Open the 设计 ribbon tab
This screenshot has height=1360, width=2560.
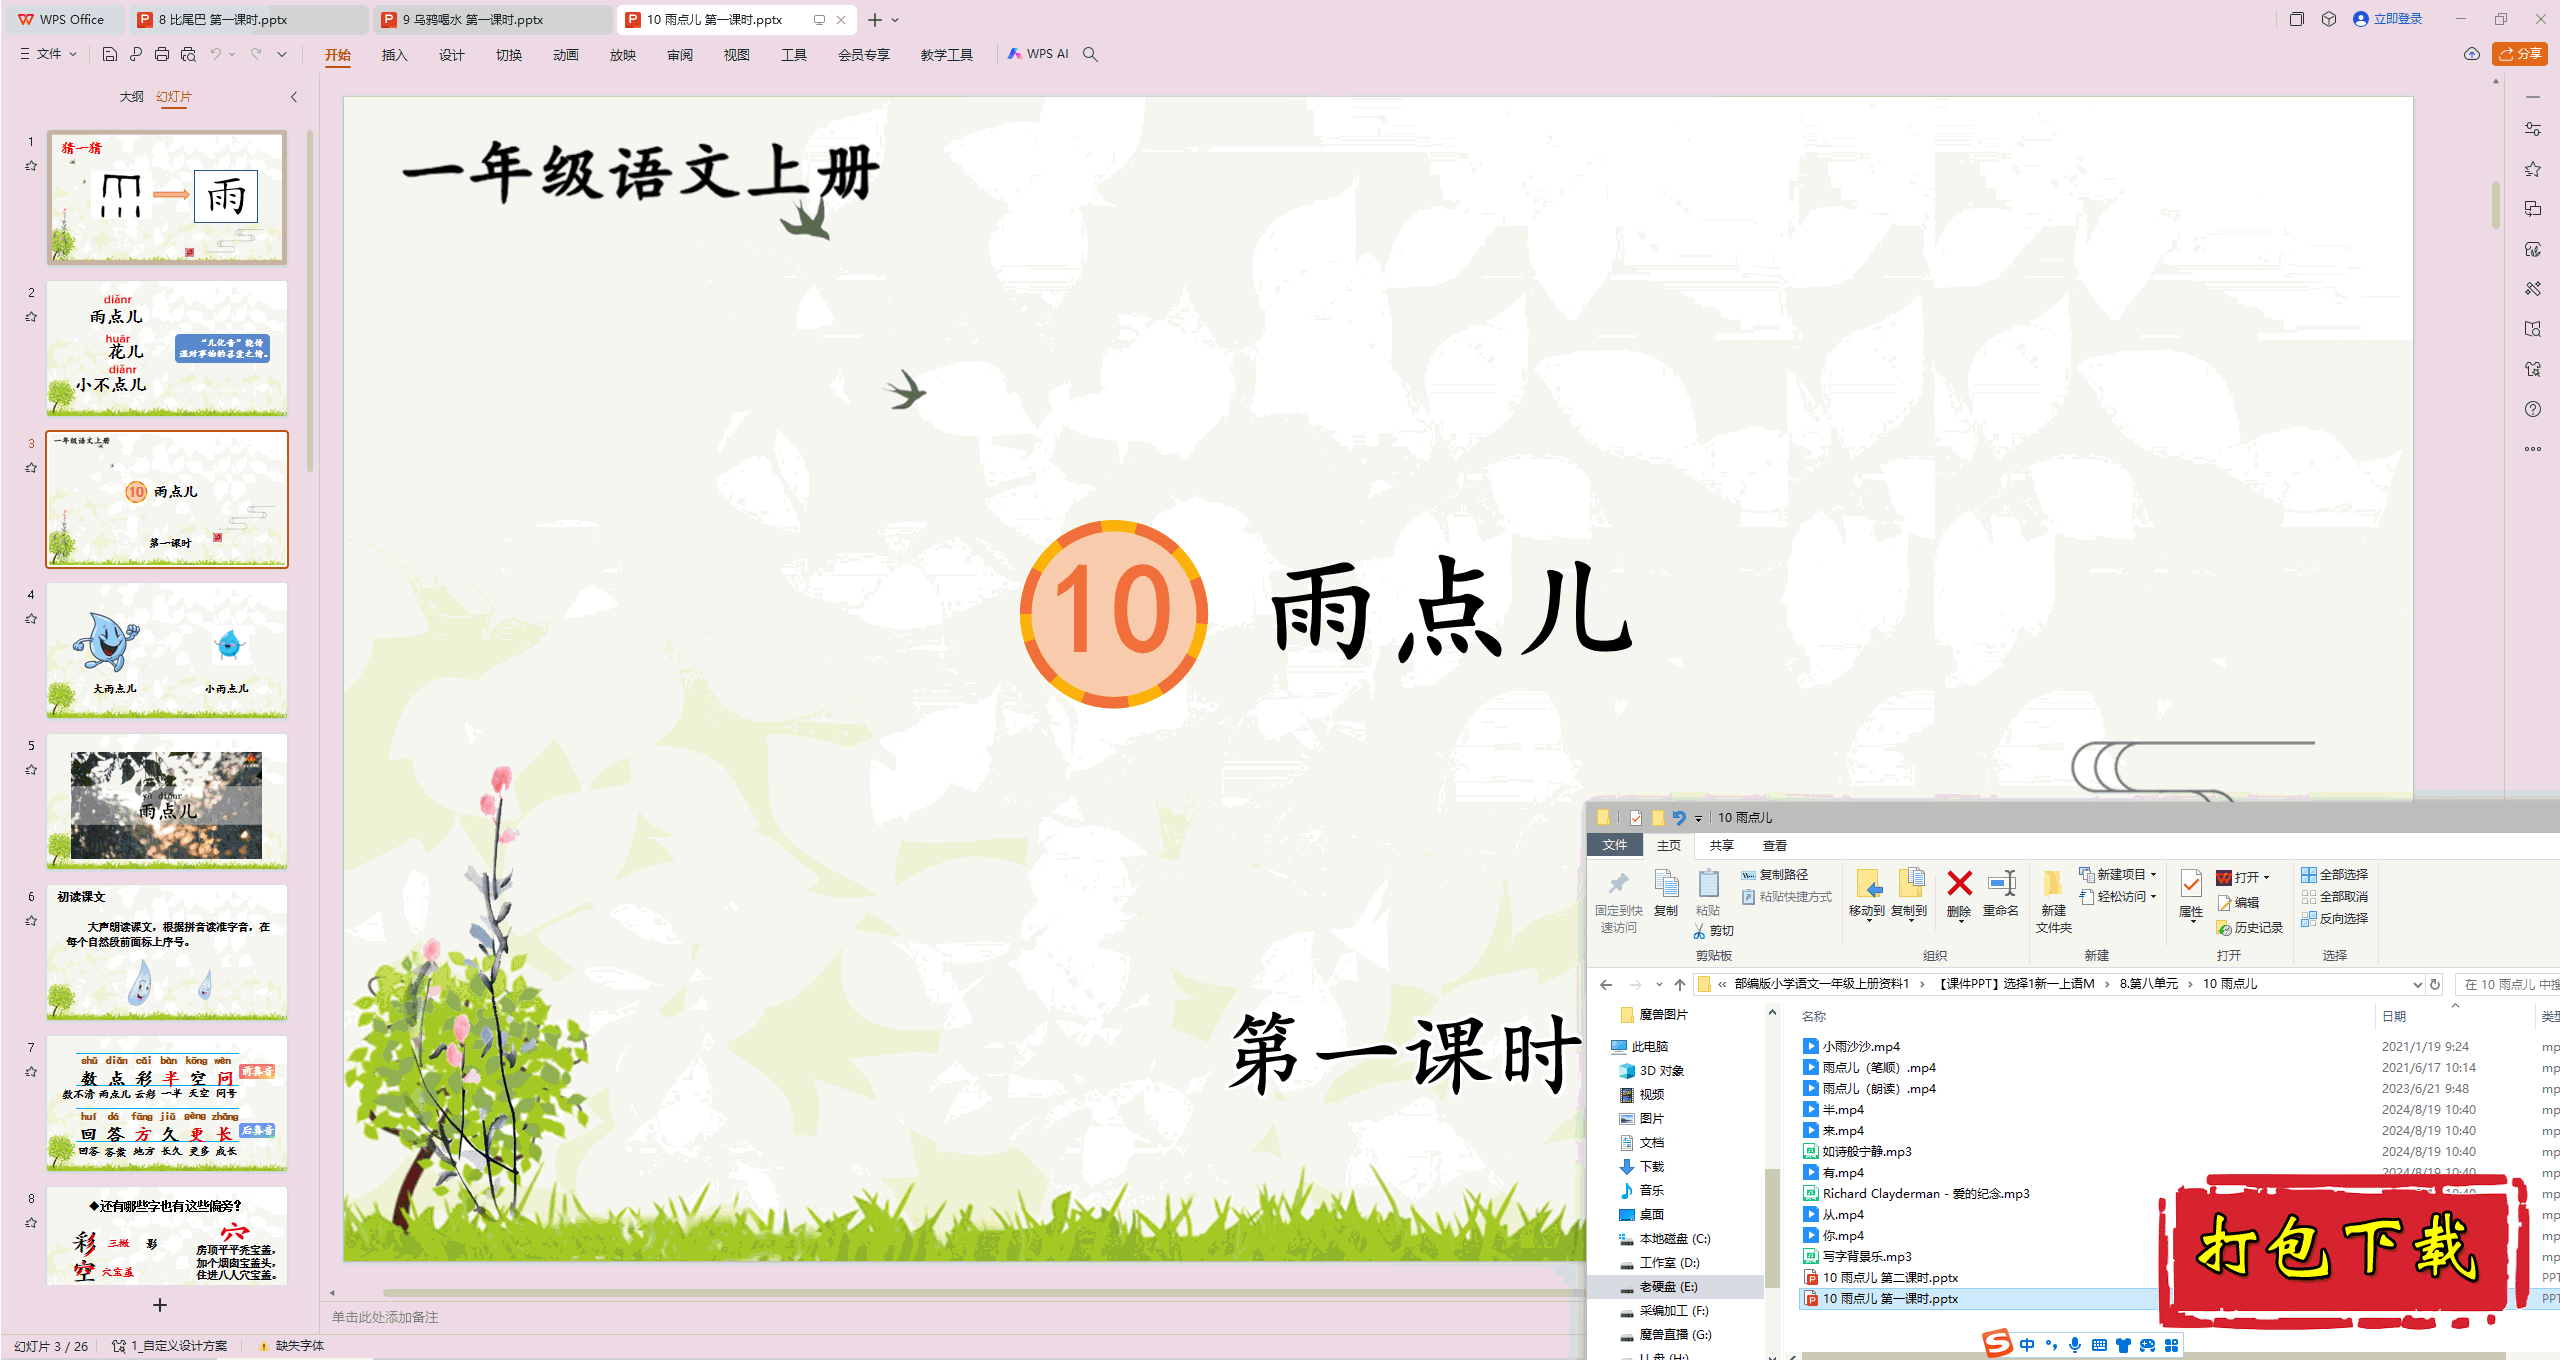(x=452, y=55)
